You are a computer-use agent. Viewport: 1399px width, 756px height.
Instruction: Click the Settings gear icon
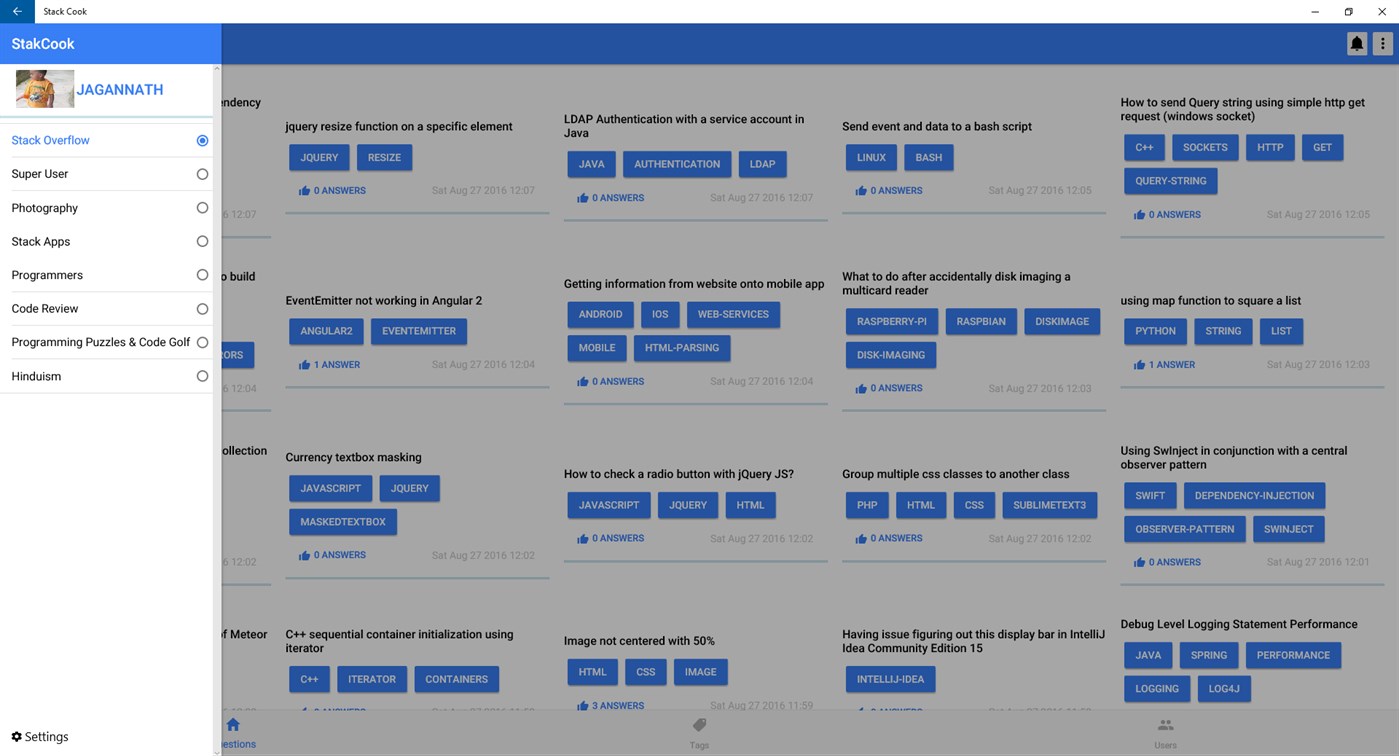pos(16,737)
